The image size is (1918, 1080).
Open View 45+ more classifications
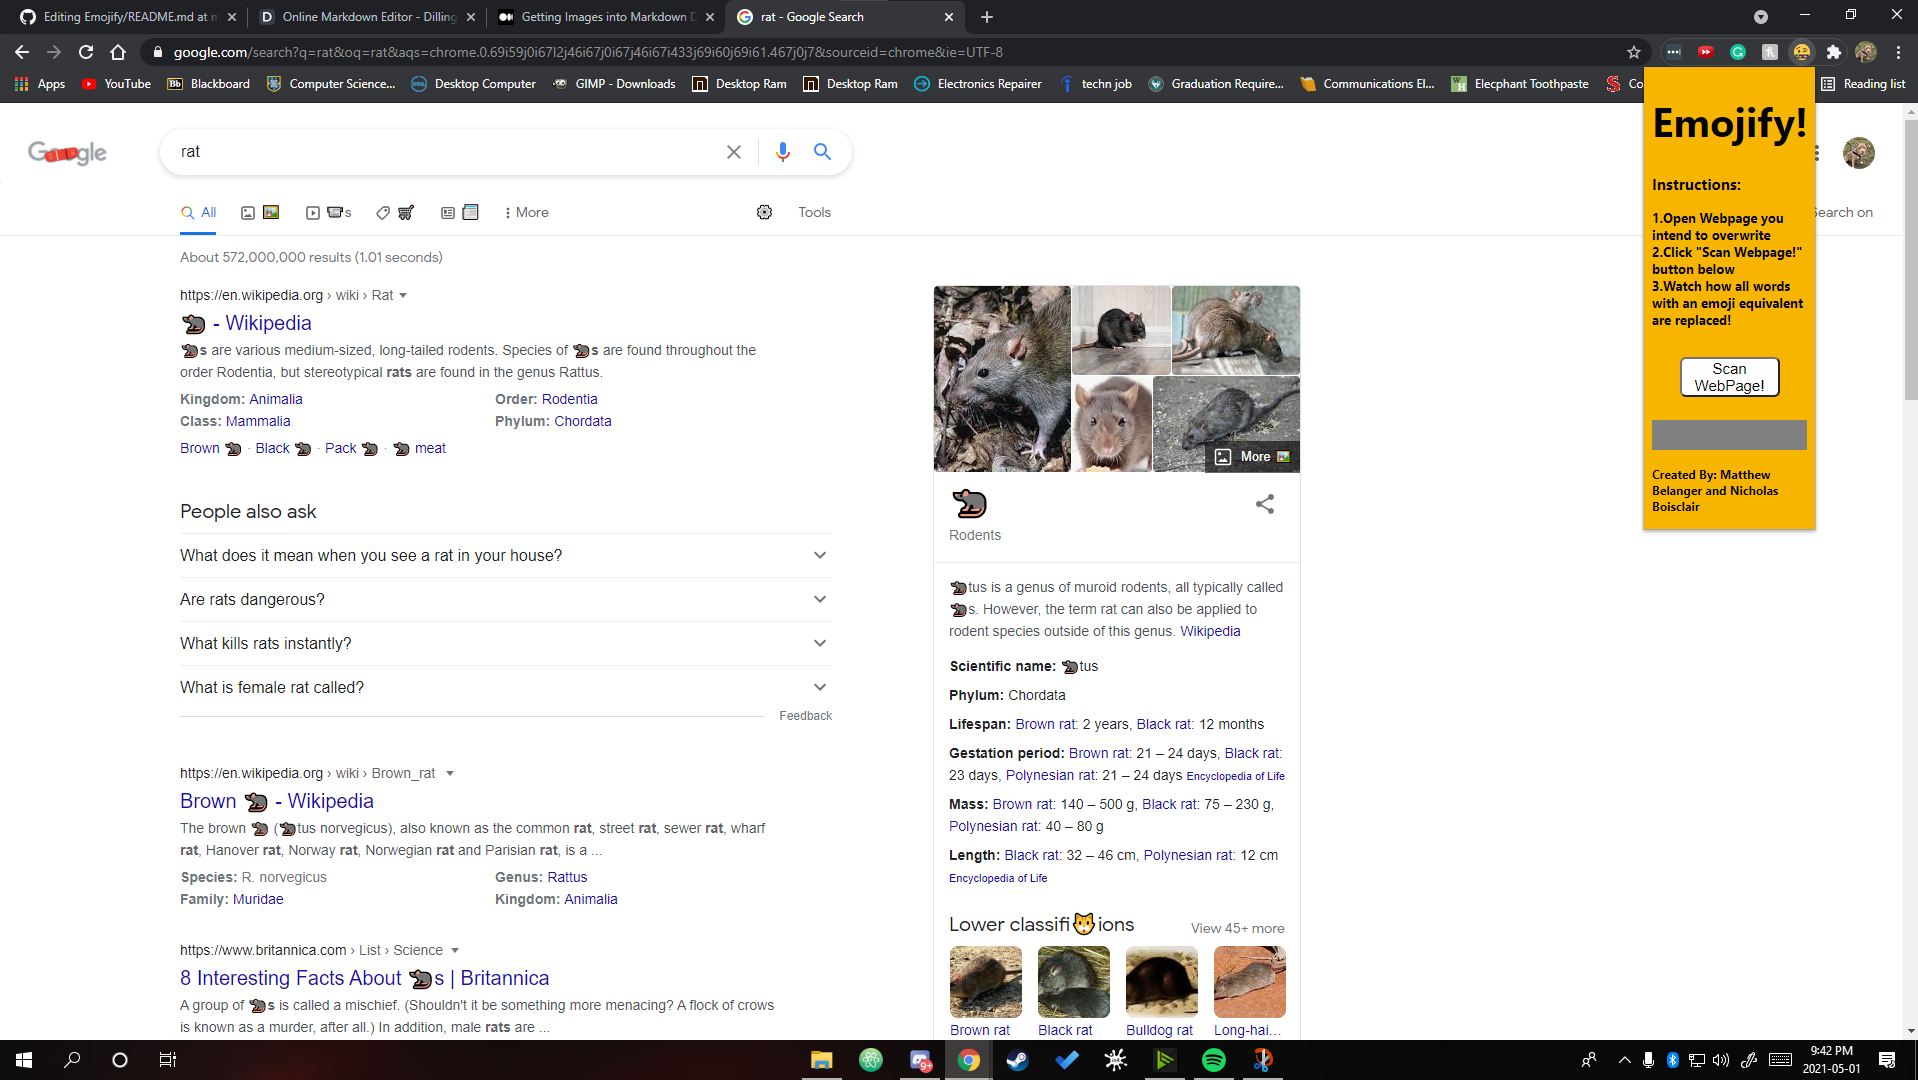pyautogui.click(x=1237, y=928)
